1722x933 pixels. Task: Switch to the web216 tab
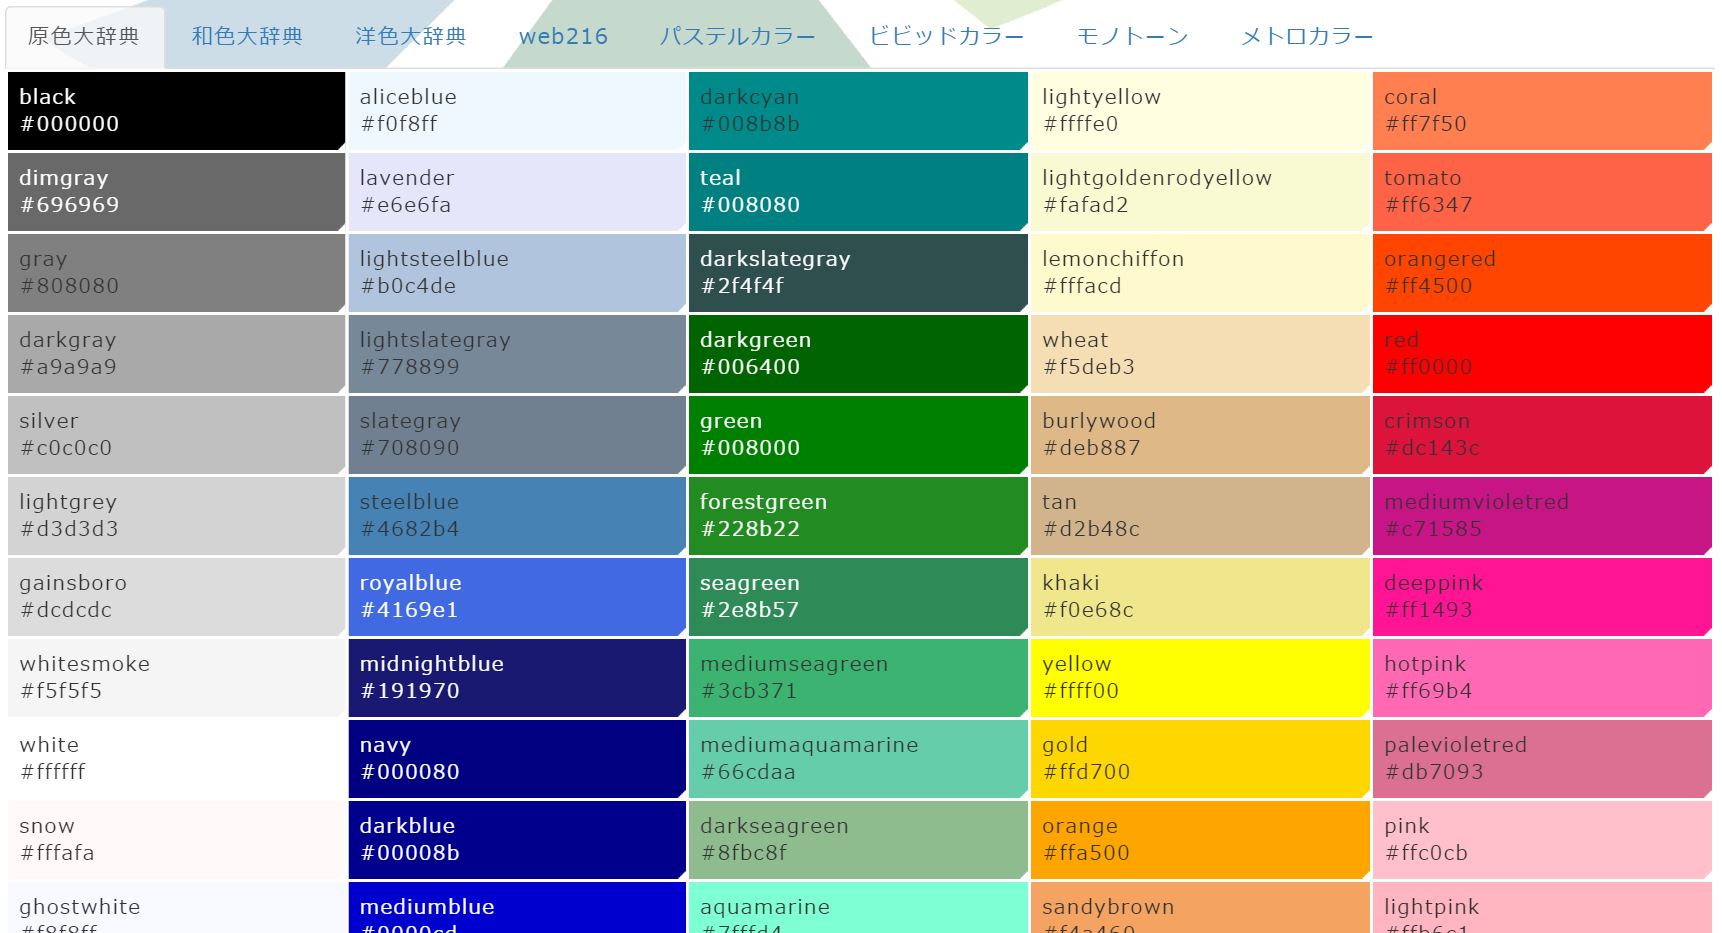click(x=563, y=35)
